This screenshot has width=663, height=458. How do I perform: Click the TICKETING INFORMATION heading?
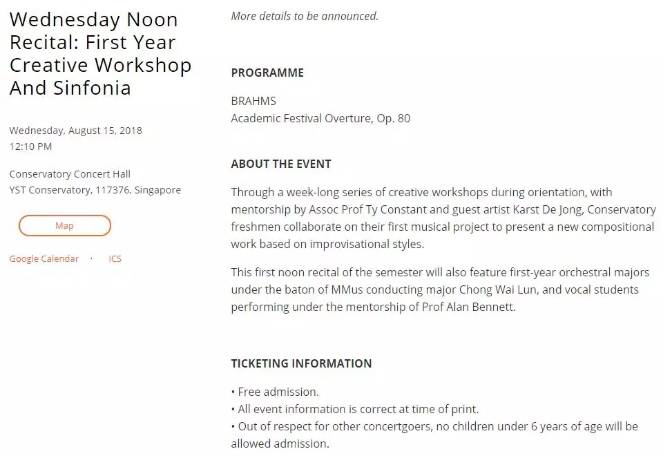coord(301,363)
